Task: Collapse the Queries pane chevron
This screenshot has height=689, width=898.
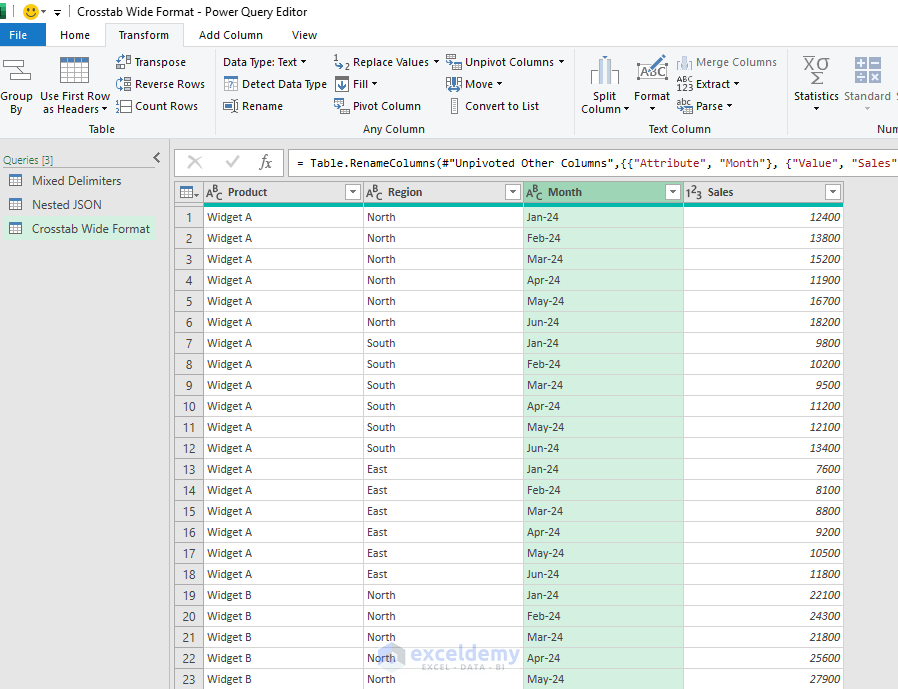Action: coord(157,158)
